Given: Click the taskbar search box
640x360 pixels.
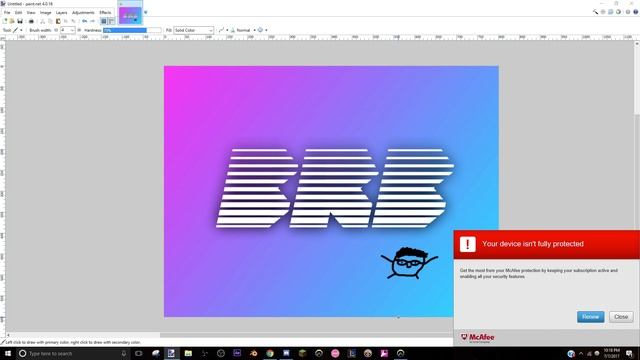Looking at the screenshot, I should pos(73,353).
